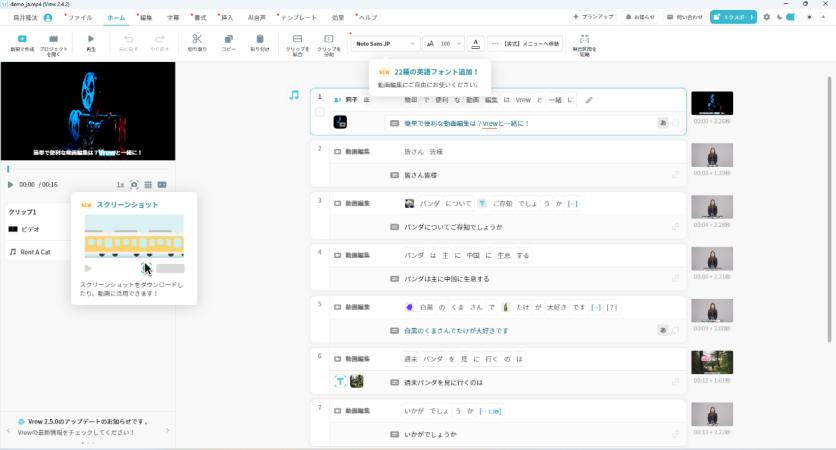The image size is (836, 450).
Task: Click the video effect thumbnail icon in clip 1
Action: click(x=340, y=122)
